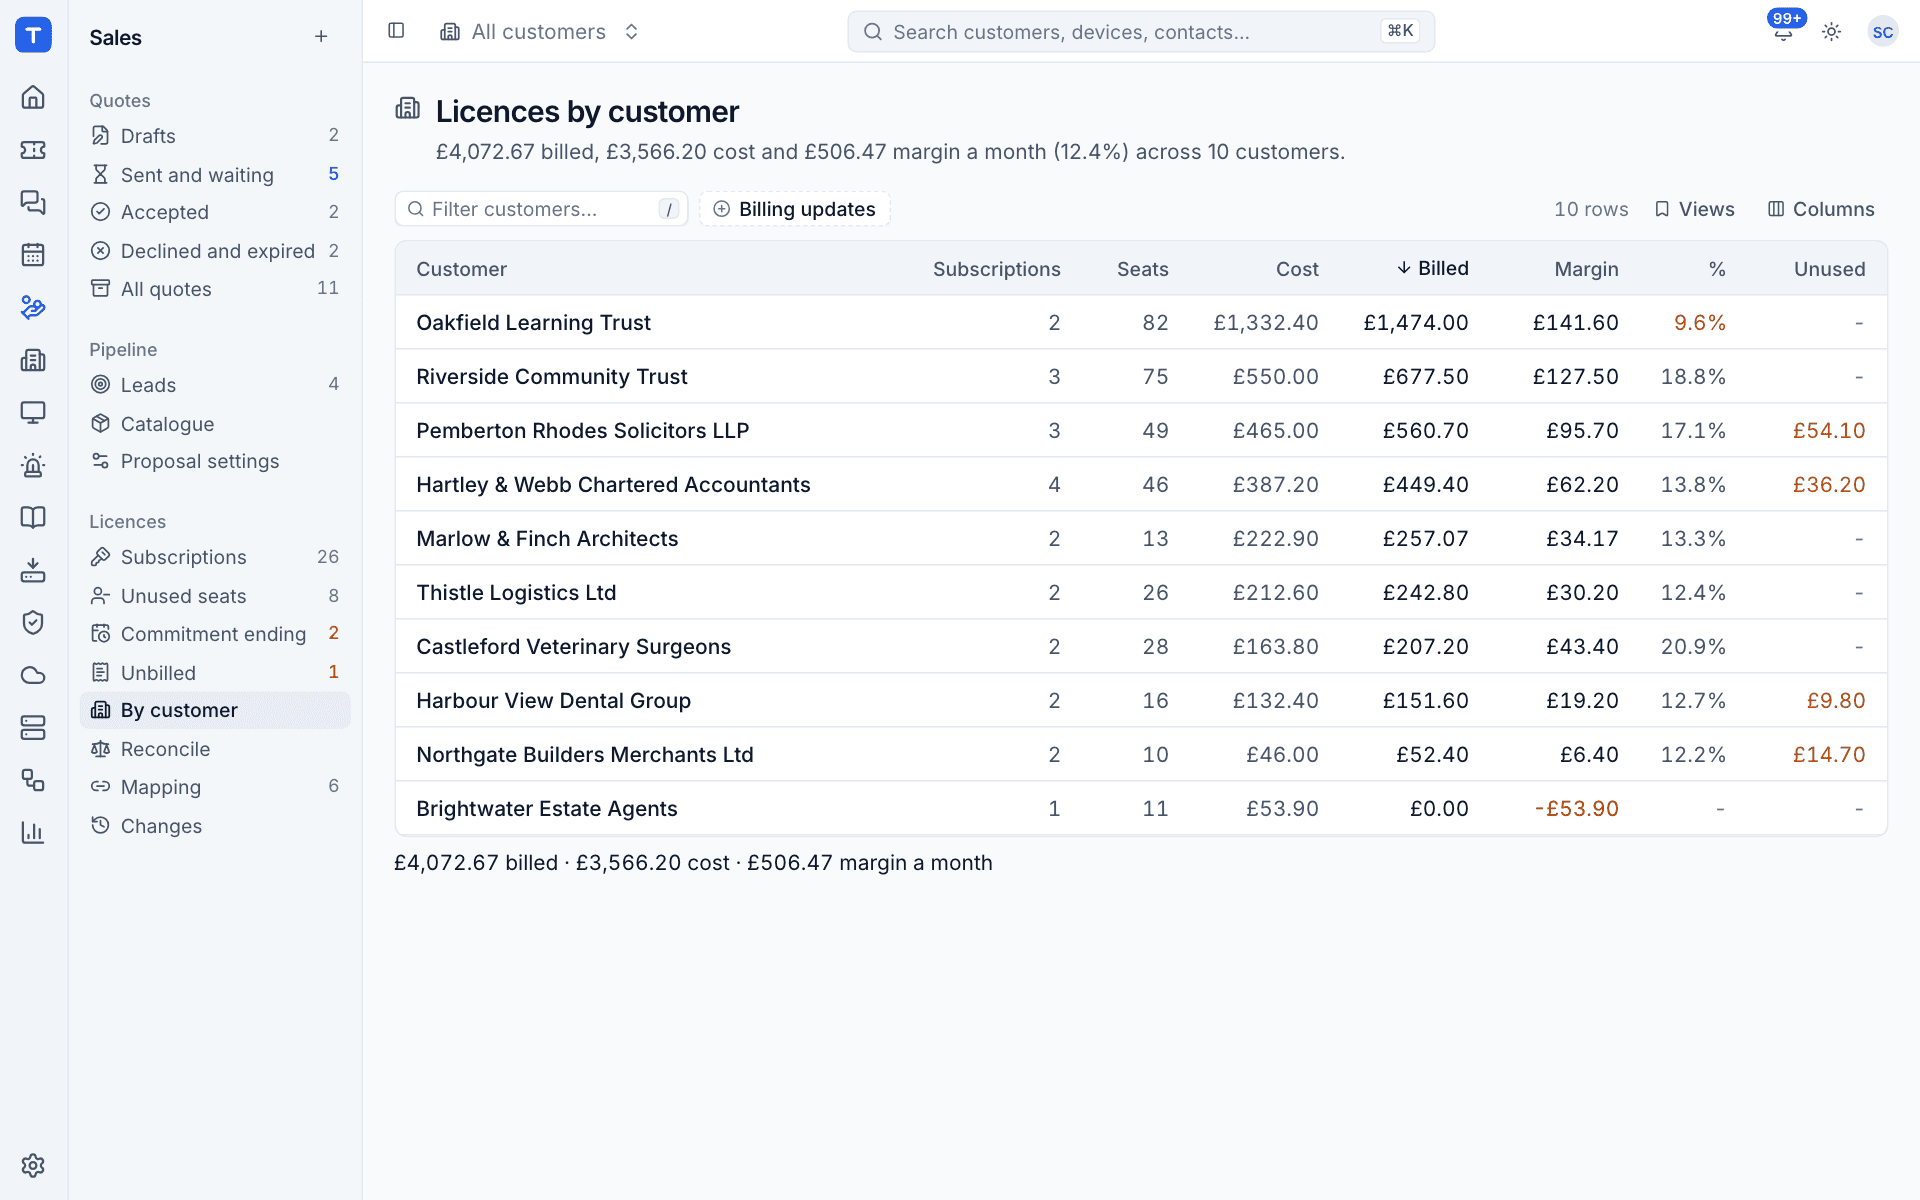Open Hartley & Webb Chartered Accountants row
Screen dimensions: 1920x1200
point(1141,484)
